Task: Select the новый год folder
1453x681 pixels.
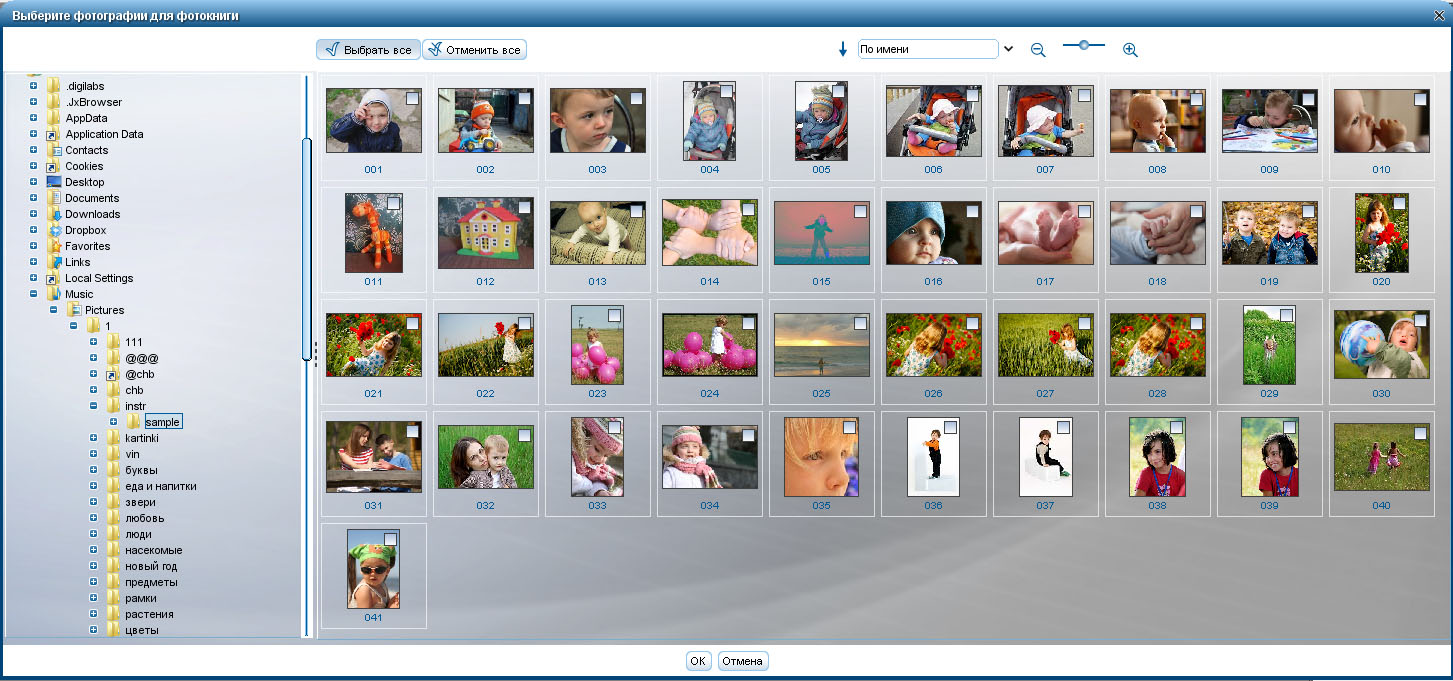Action: (150, 566)
